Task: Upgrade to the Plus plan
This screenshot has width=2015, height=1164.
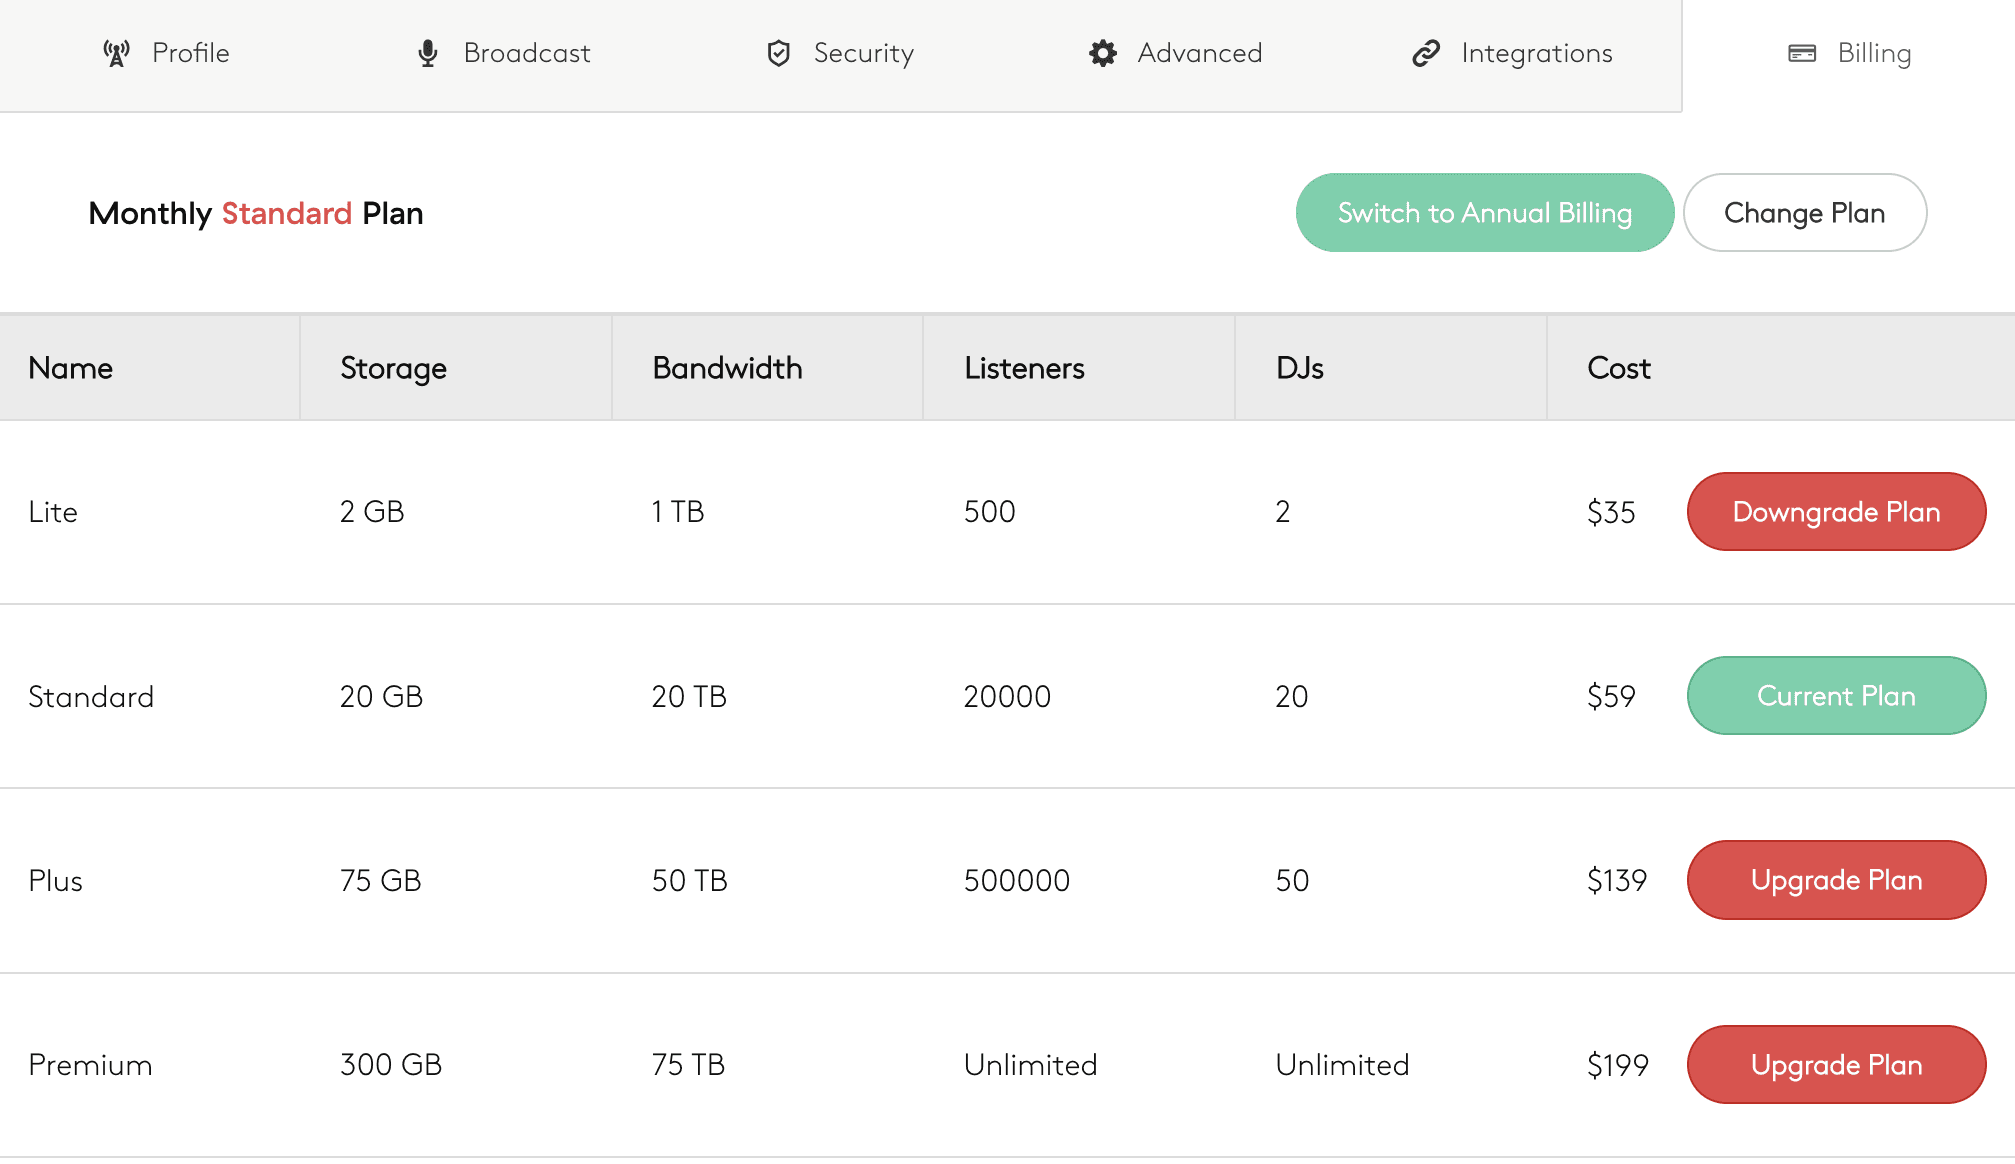Action: pos(1836,880)
